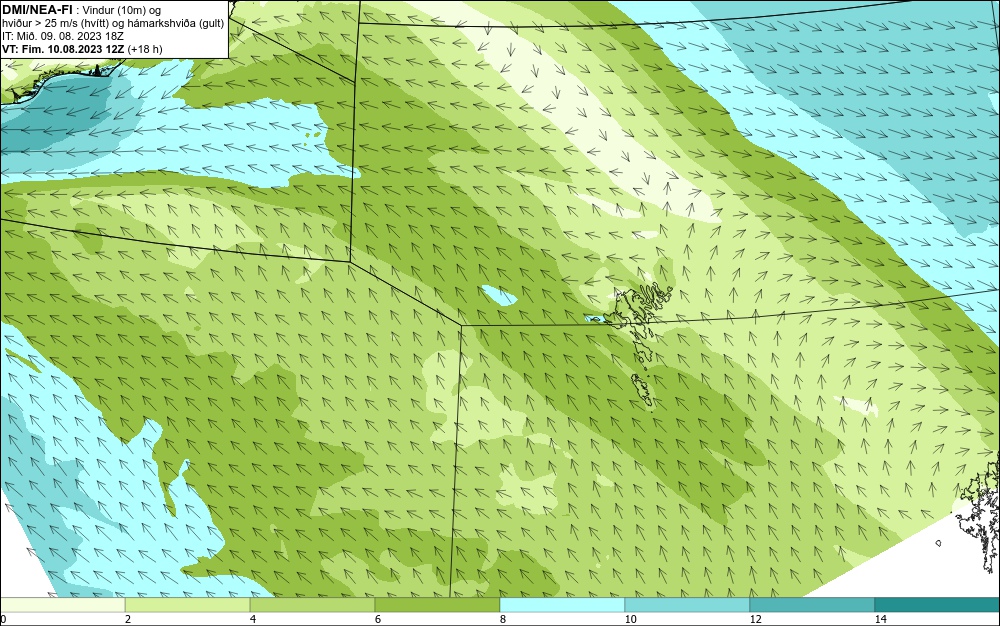Image resolution: width=1000 pixels, height=626 pixels.
Task: Click the Suðuroy island outline south of Faroes
Action: 643,391
